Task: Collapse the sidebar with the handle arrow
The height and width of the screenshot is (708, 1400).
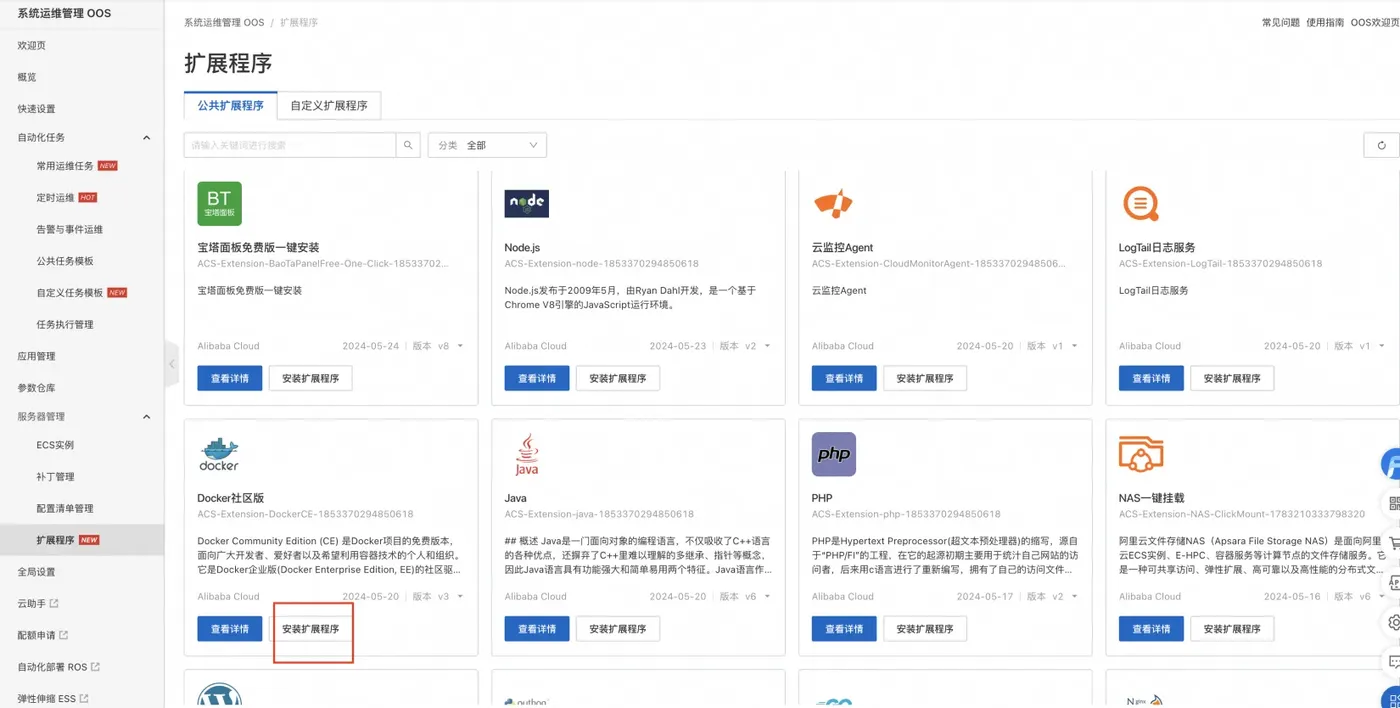Action: (x=171, y=364)
